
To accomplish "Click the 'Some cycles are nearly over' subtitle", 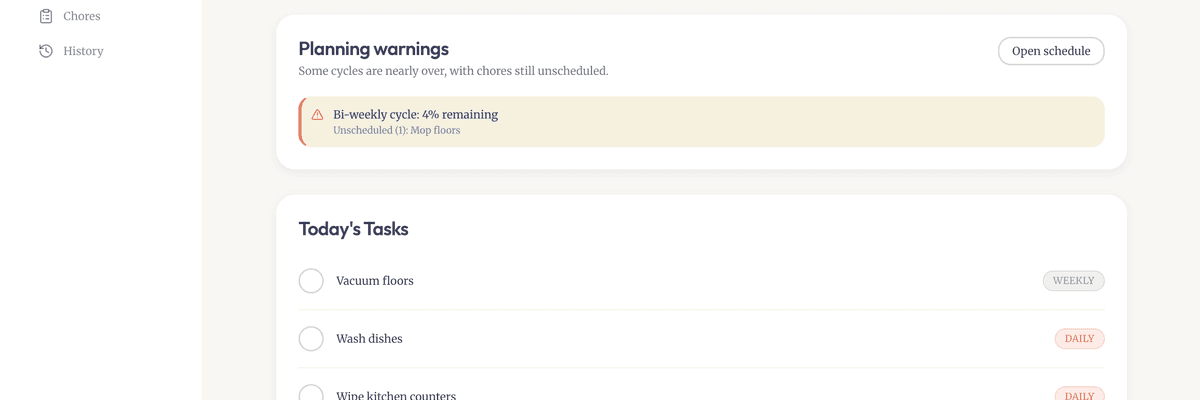I will [x=453, y=71].
